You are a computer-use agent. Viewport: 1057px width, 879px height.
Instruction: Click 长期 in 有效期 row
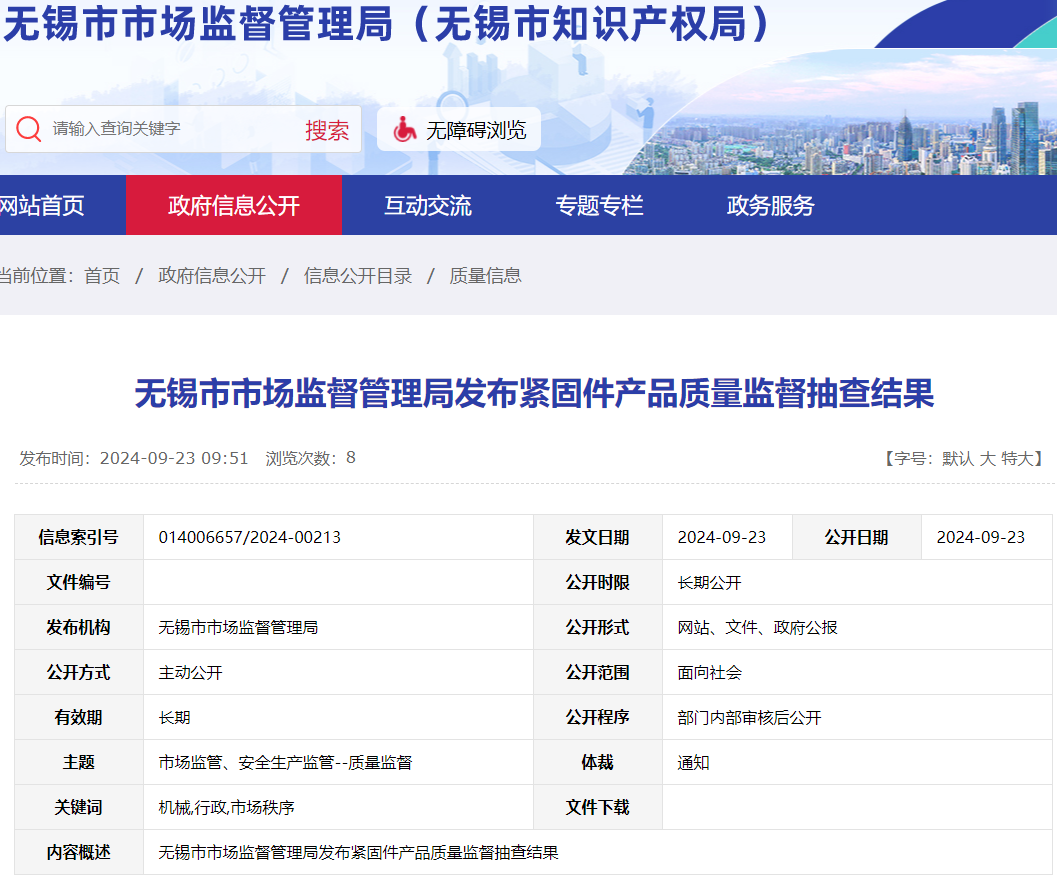(174, 718)
